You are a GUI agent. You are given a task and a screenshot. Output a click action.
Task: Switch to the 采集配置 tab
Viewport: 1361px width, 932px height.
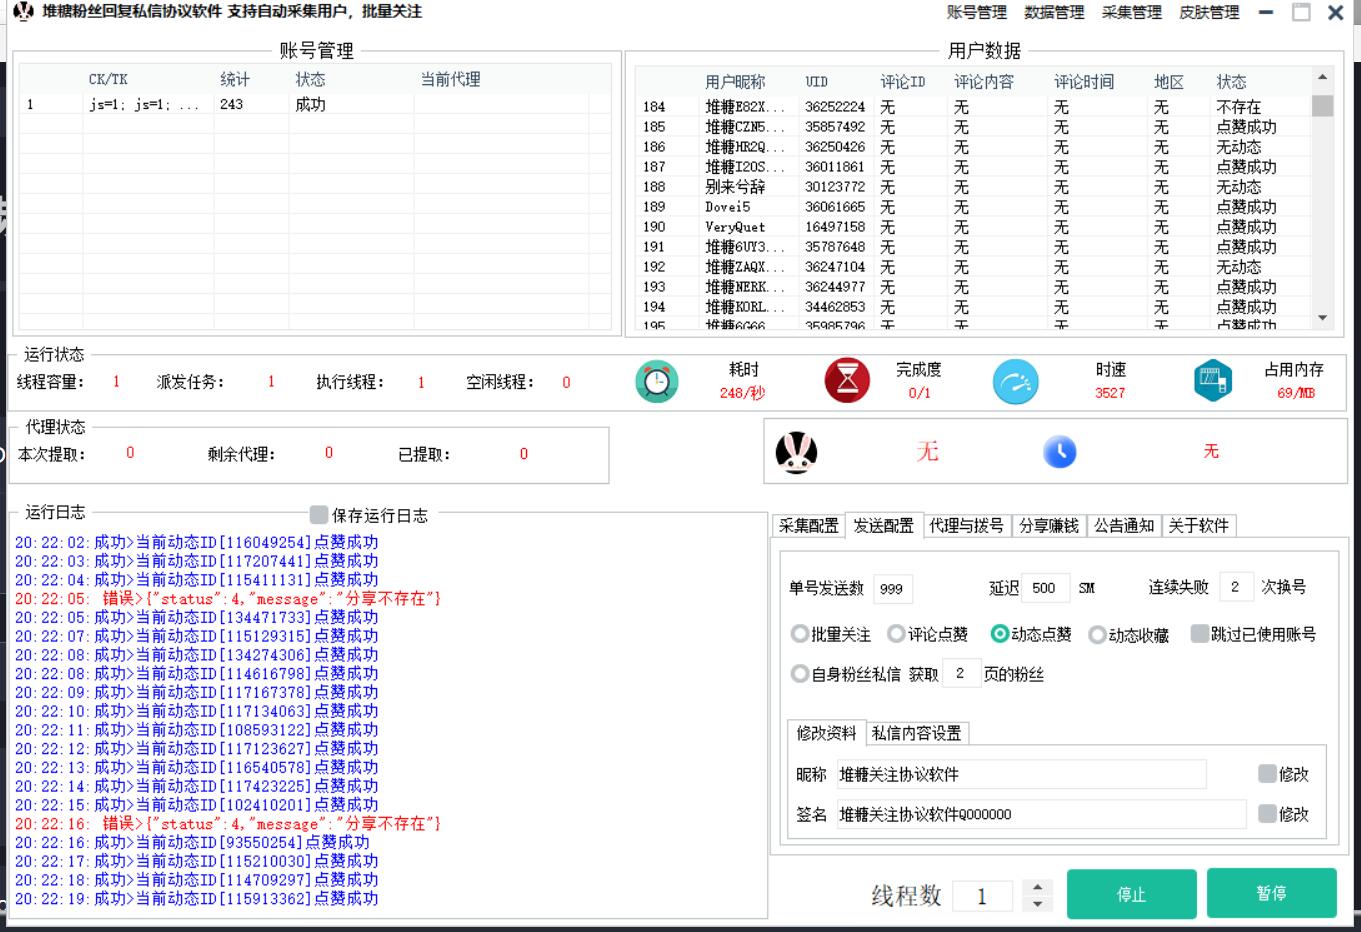808,526
